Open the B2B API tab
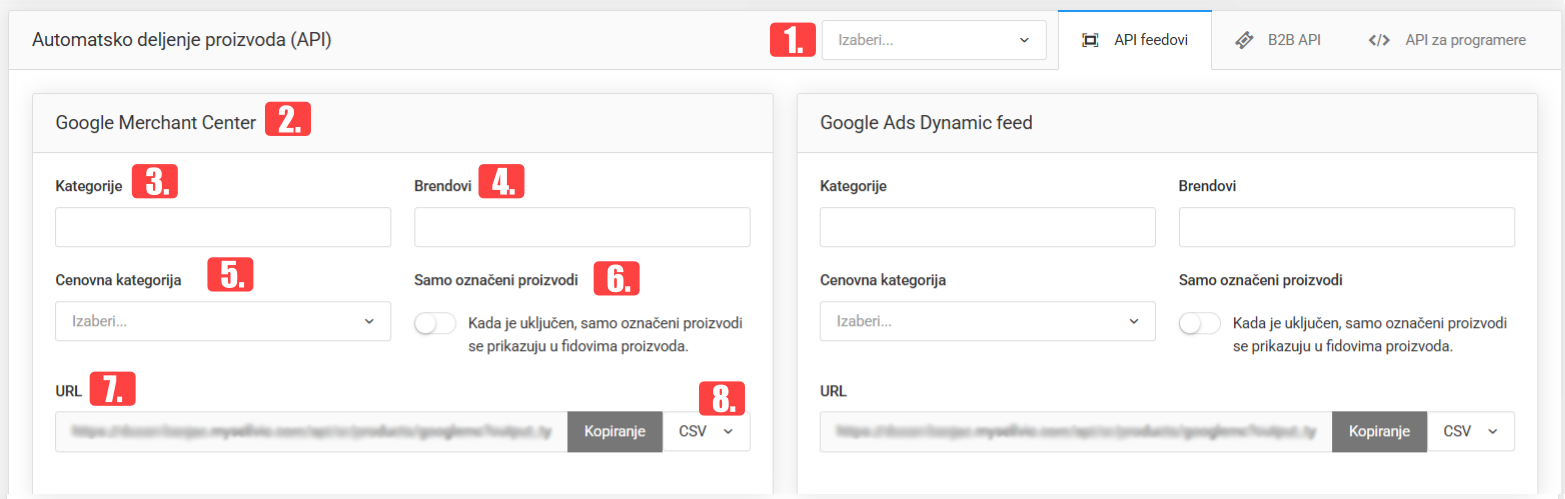This screenshot has height=499, width=1565. (1278, 40)
